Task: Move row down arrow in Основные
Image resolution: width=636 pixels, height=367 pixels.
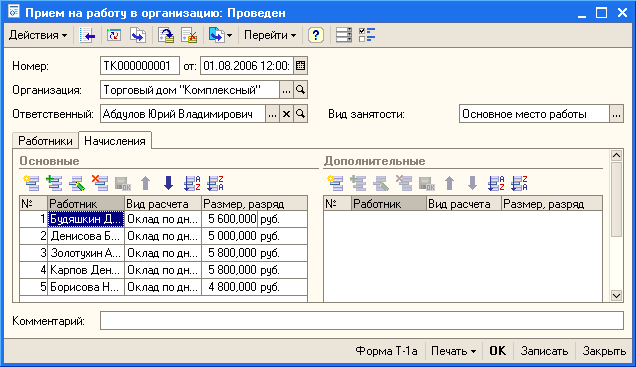Action: (168, 183)
